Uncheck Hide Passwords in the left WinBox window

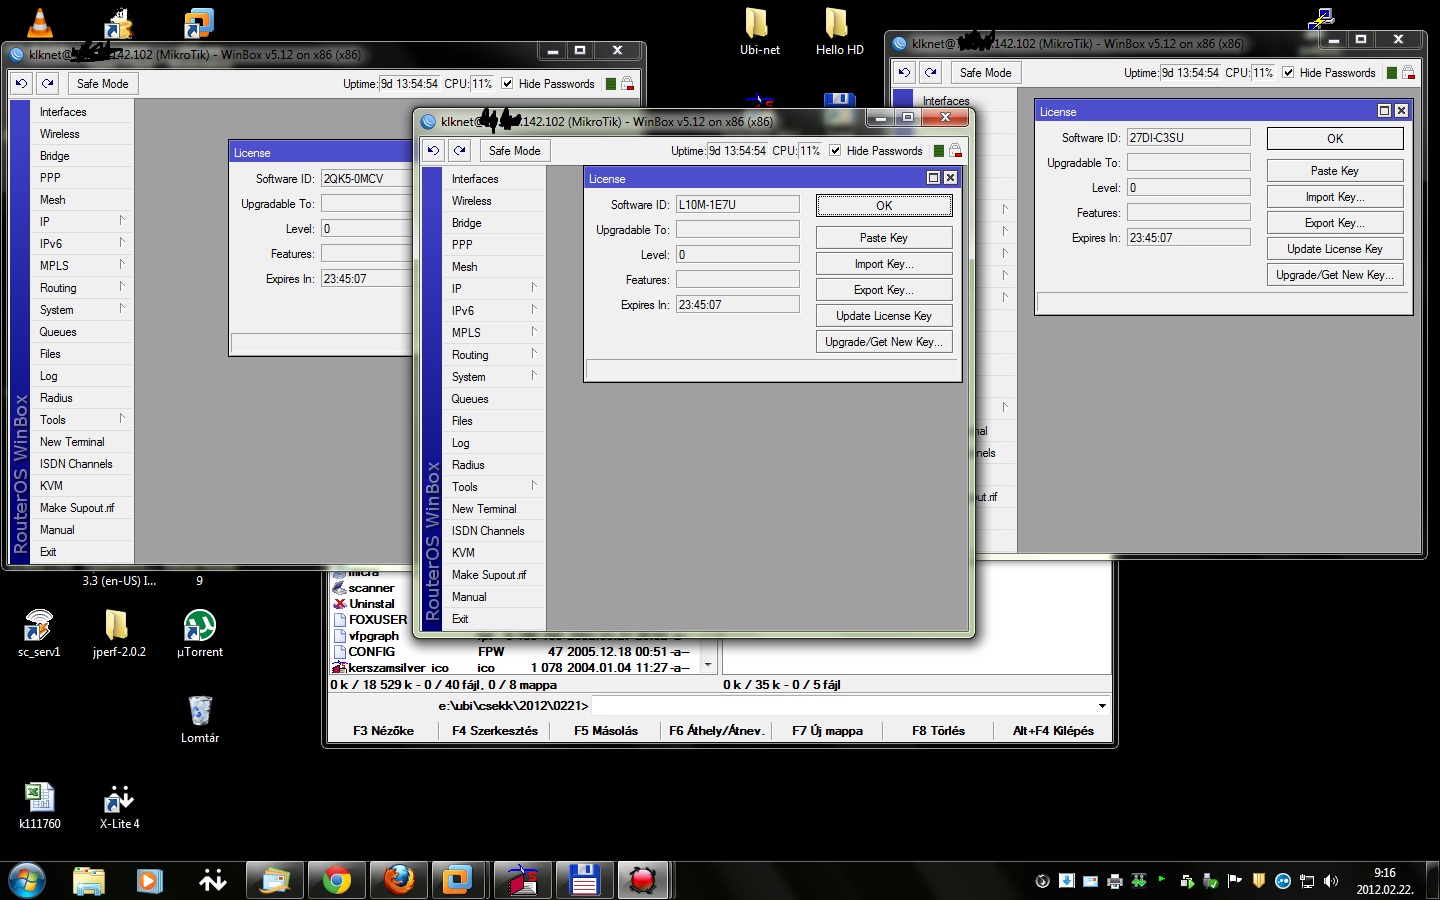[508, 84]
